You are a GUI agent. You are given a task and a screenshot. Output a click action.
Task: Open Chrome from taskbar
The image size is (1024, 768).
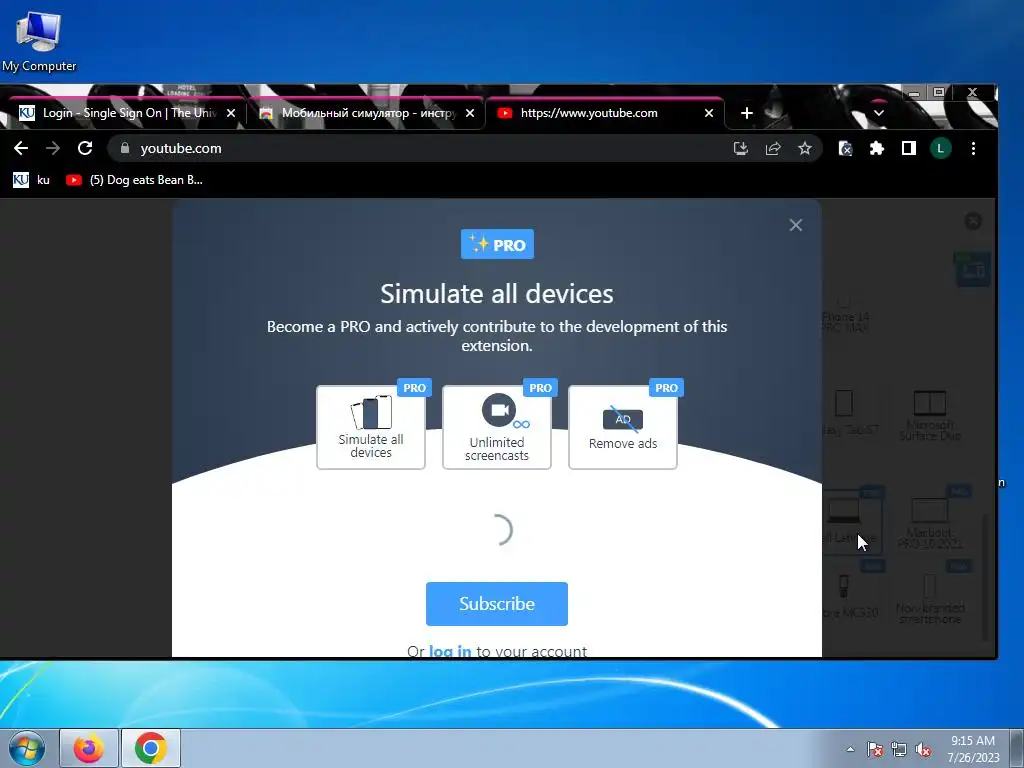(x=151, y=748)
